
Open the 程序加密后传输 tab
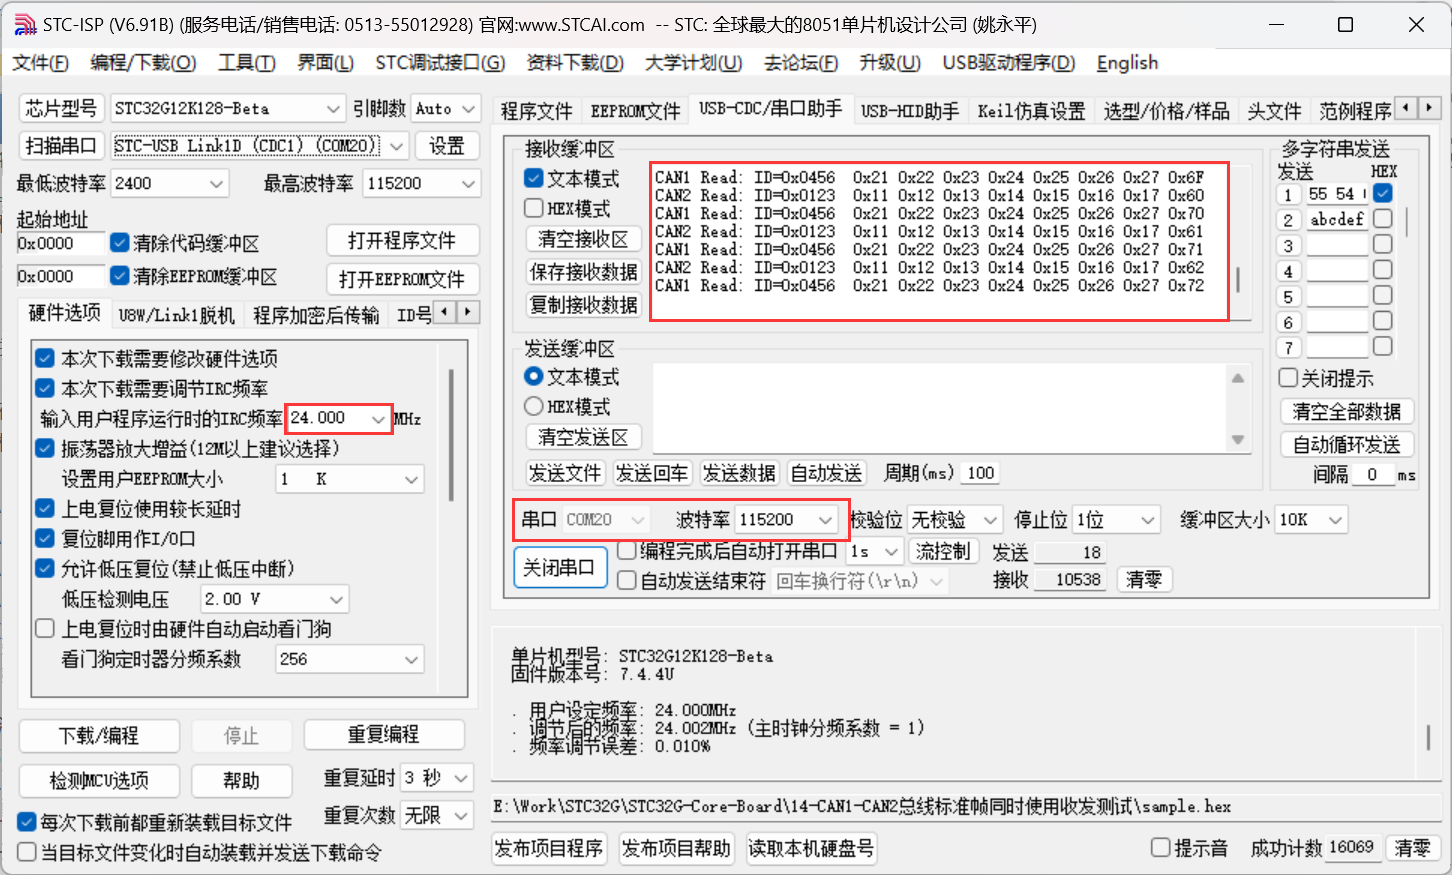tap(316, 316)
